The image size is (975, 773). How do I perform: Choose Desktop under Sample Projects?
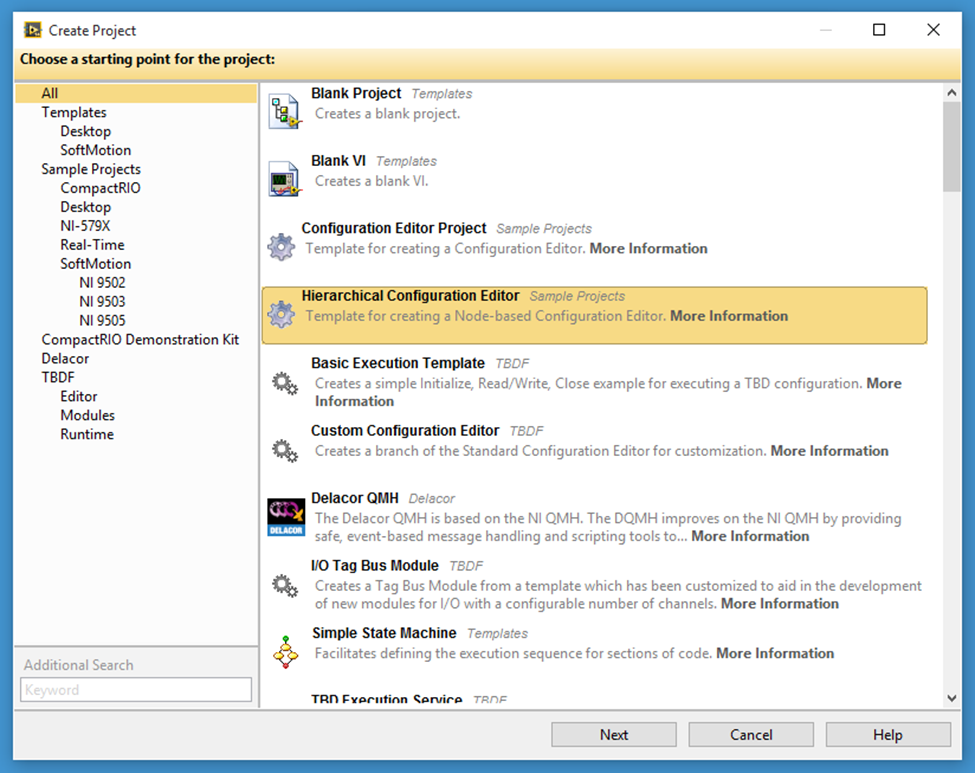point(85,207)
